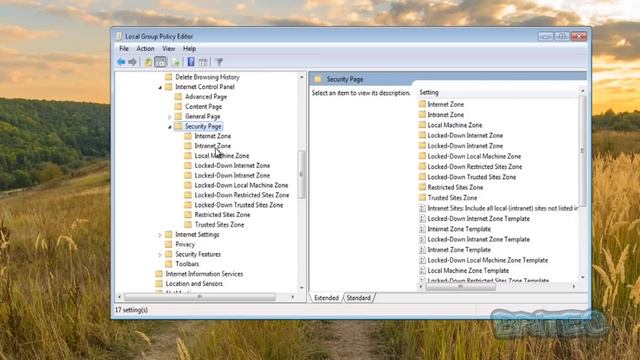The height and width of the screenshot is (360, 640).
Task: Select Locked-Down Local Machine Zone Template setting
Action: coord(487,260)
